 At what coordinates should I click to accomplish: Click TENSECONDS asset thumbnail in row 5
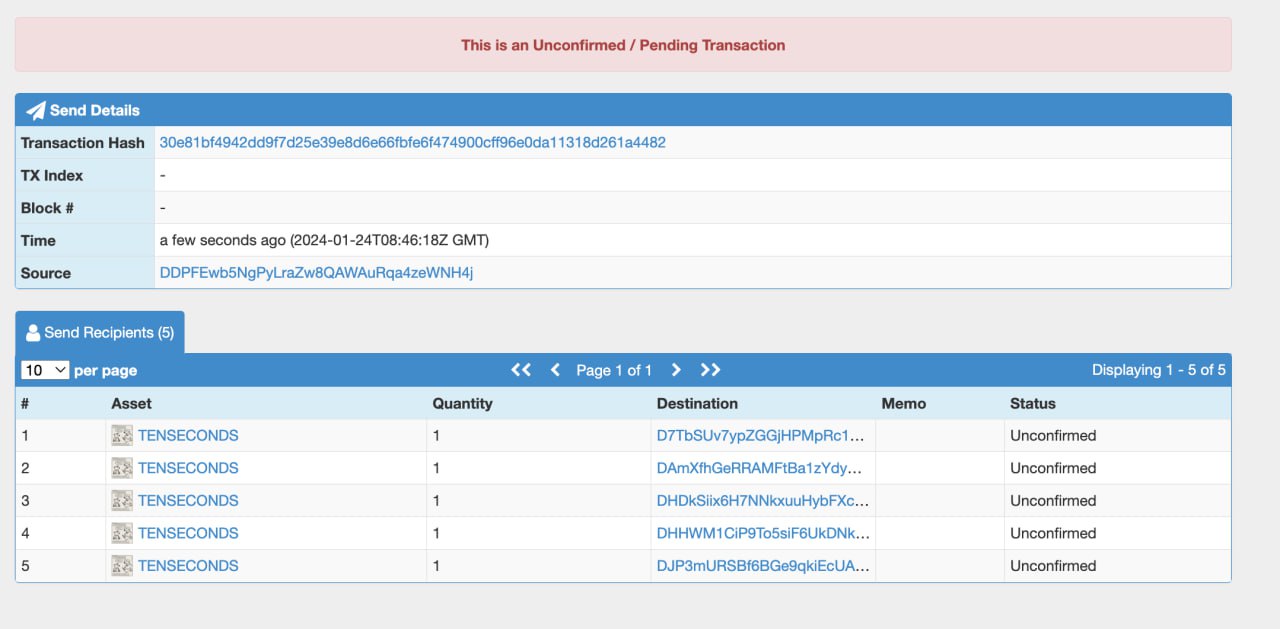coord(122,565)
